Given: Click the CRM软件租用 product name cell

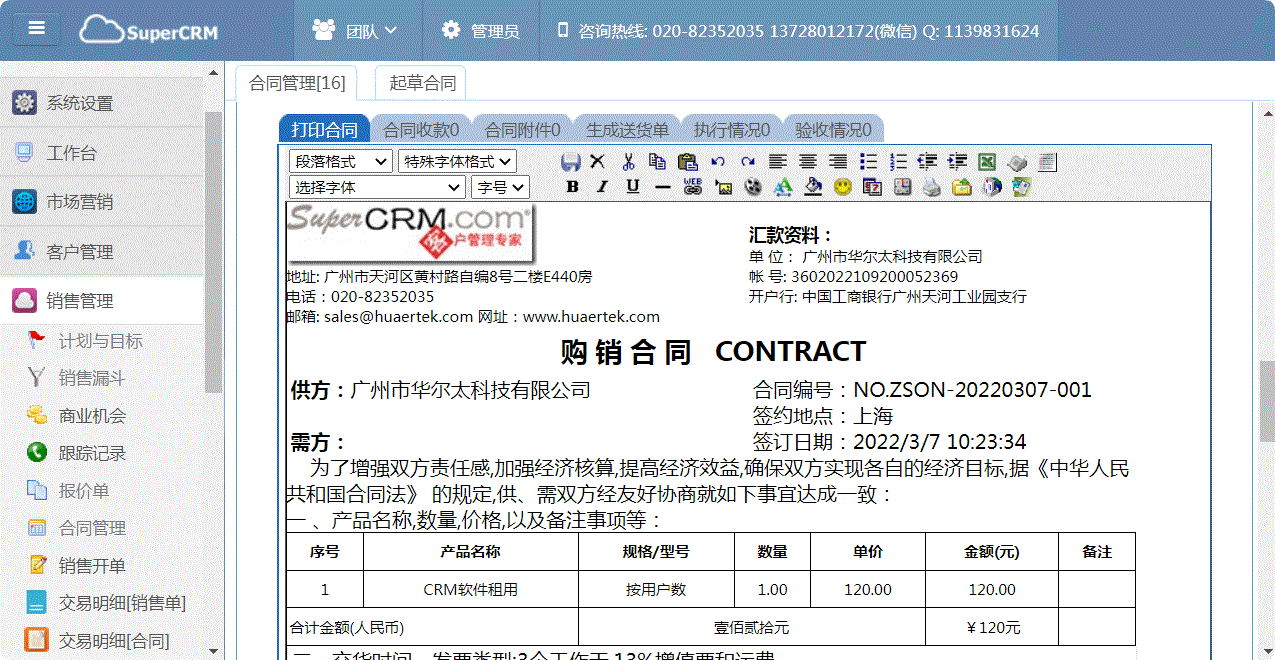Looking at the screenshot, I should click(x=471, y=590).
